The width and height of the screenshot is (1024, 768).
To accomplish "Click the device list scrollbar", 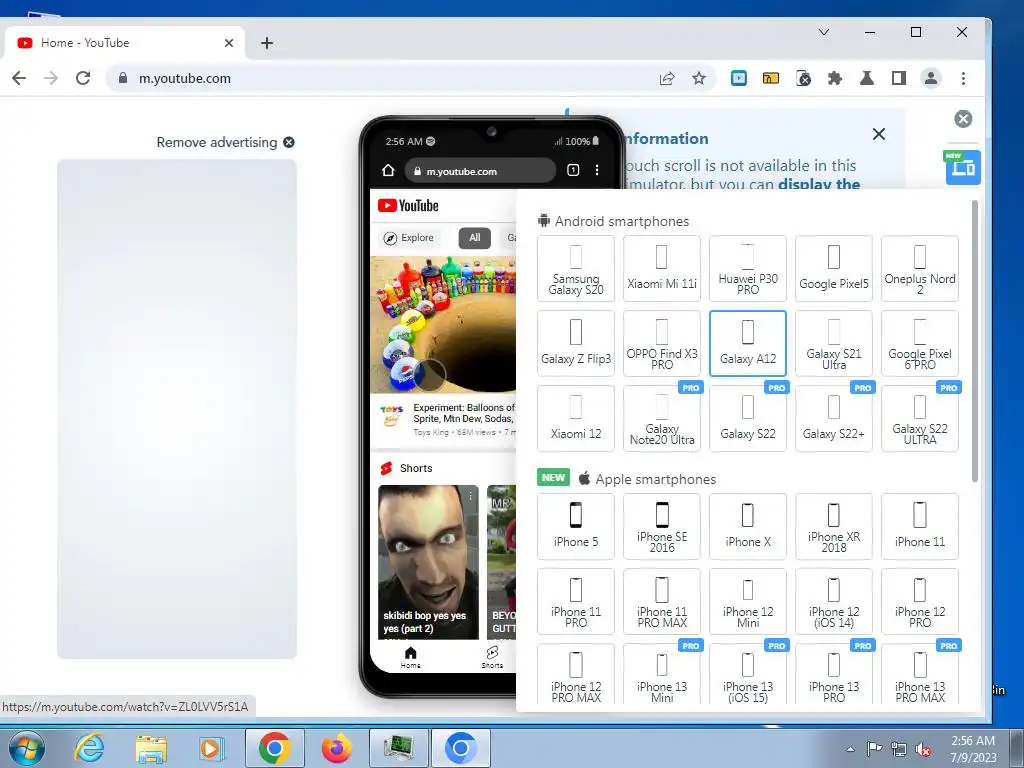I will (x=975, y=341).
